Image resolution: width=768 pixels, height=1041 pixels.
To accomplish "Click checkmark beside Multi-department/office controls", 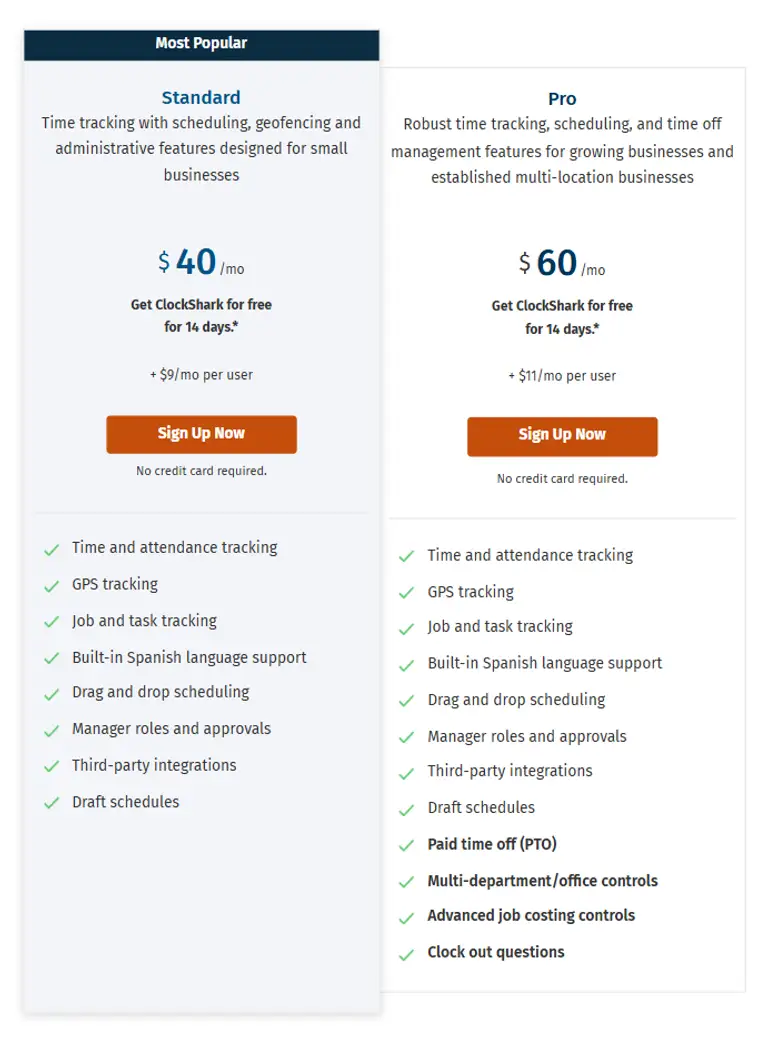I will coord(406,882).
